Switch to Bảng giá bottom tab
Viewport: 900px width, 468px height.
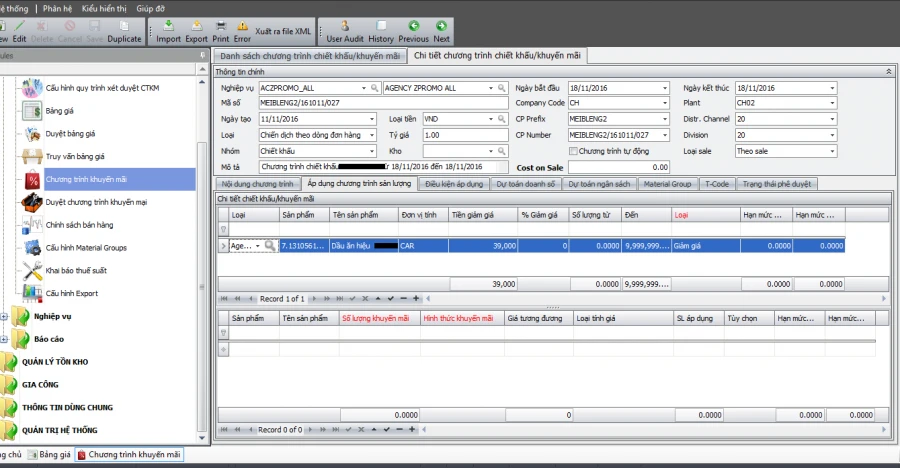[50, 454]
